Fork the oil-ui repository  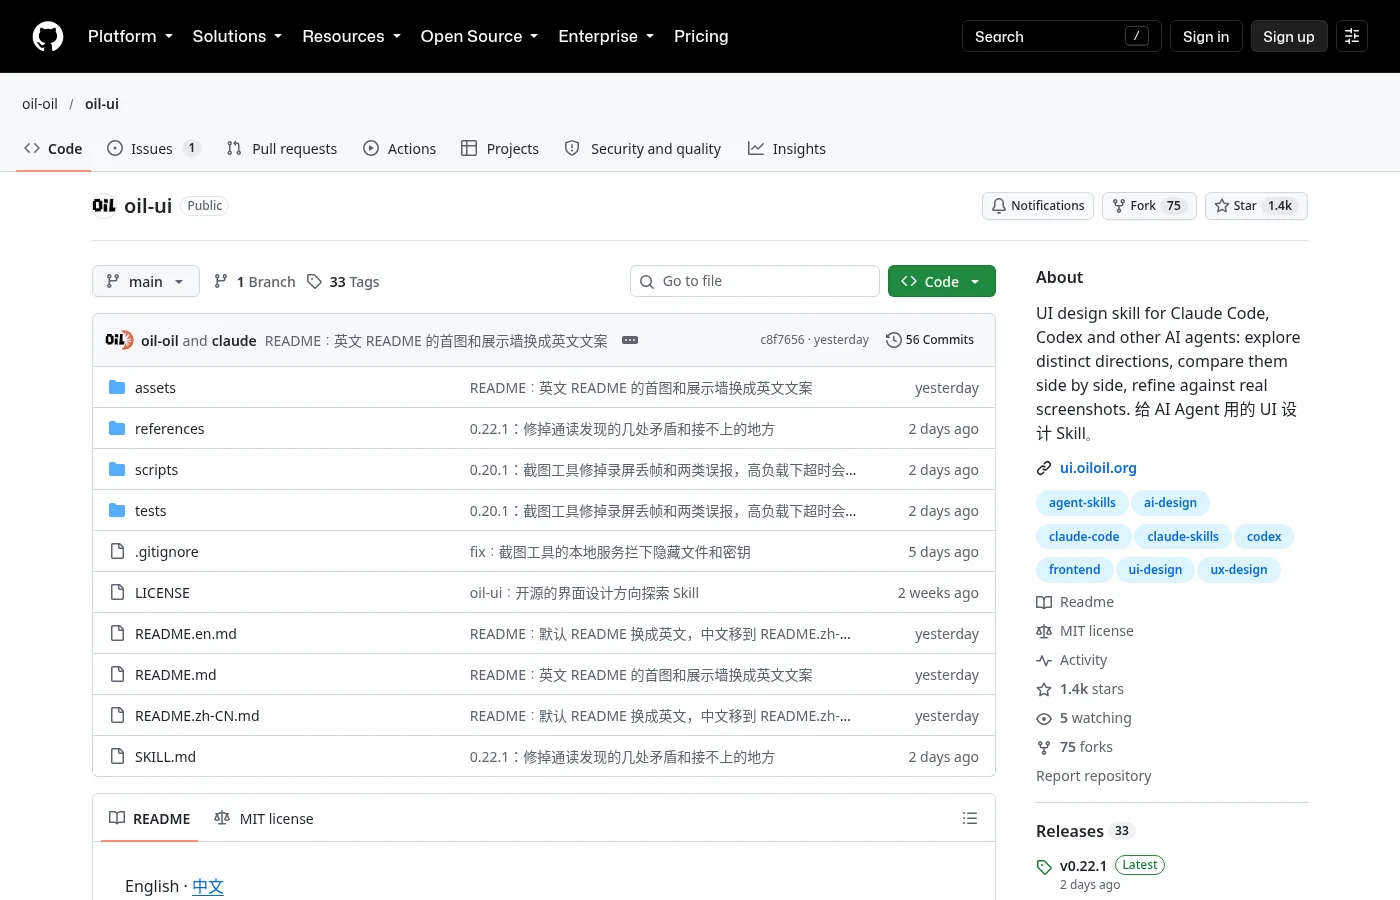click(x=1149, y=205)
